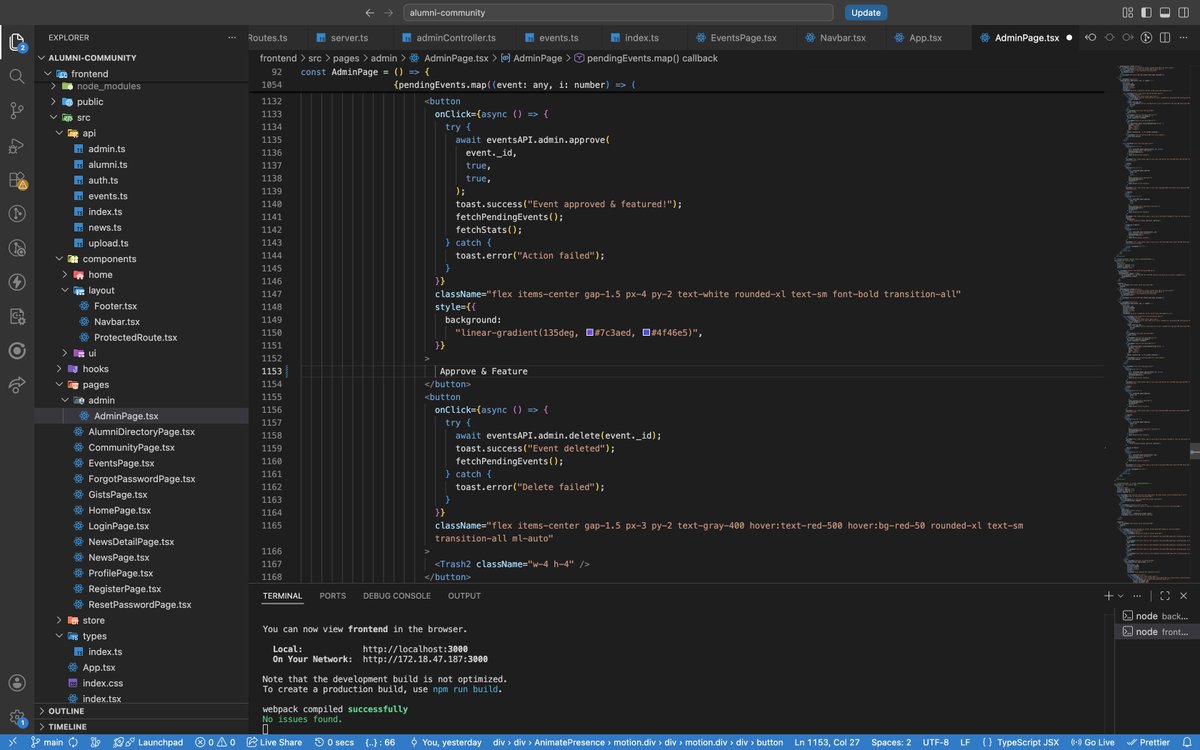Toggle Go Live server in status bar
Viewport: 1200px width, 750px height.
click(x=1092, y=742)
